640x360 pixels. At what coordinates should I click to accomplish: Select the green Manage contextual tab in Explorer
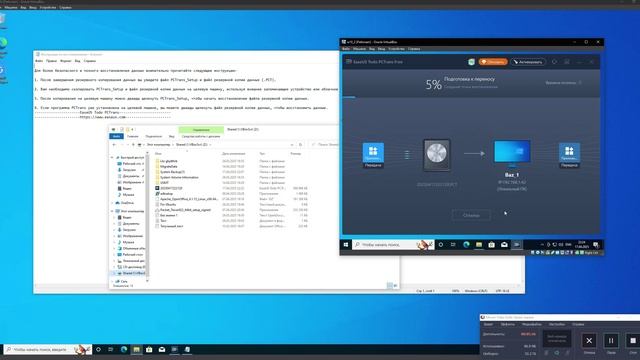(x=201, y=130)
